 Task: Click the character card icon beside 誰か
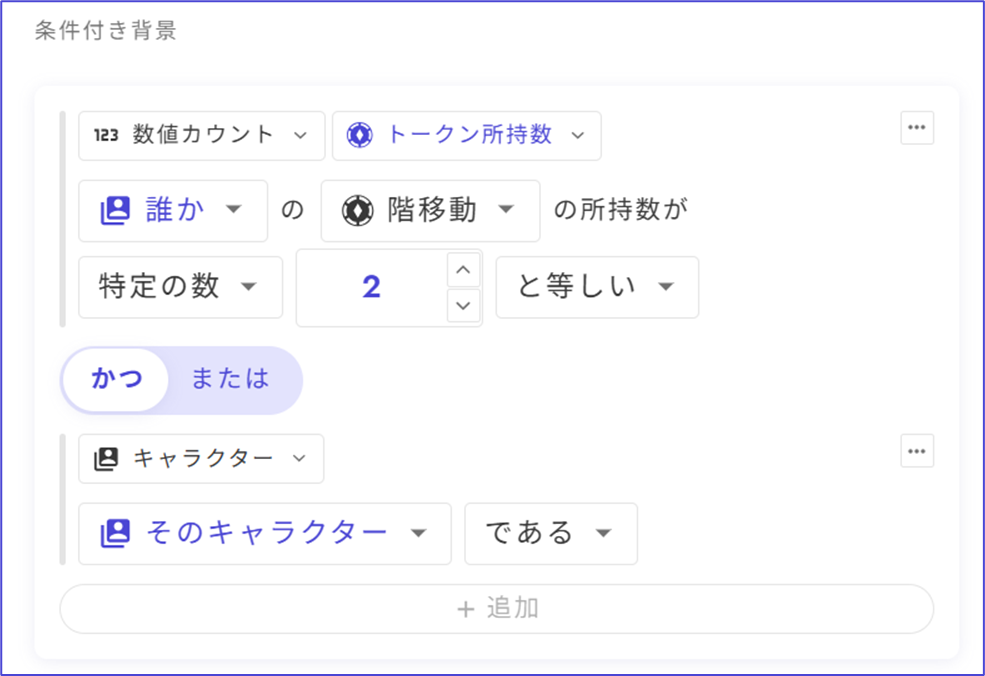click(x=116, y=210)
